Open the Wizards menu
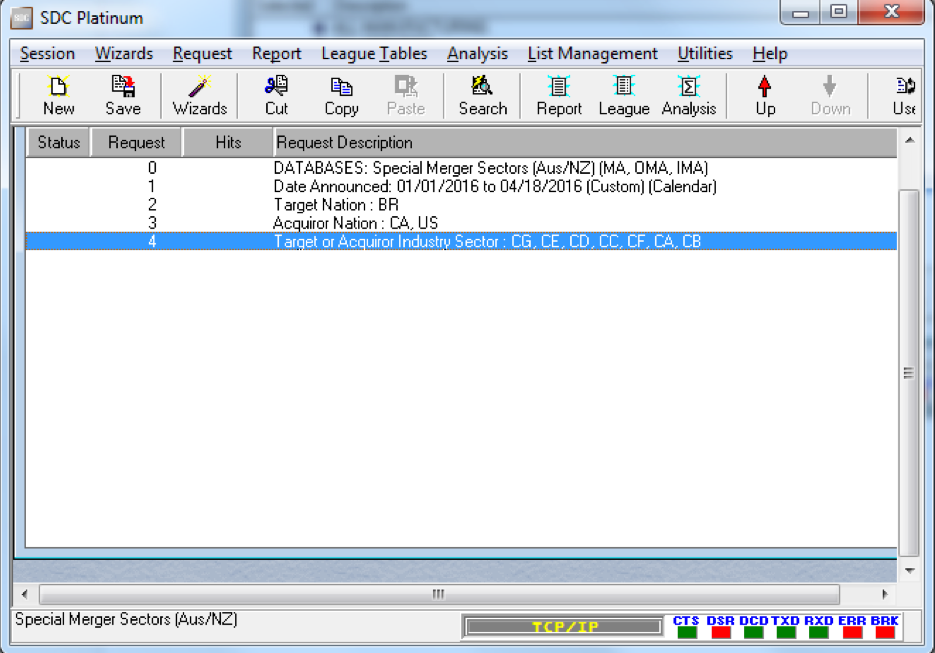 [123, 54]
